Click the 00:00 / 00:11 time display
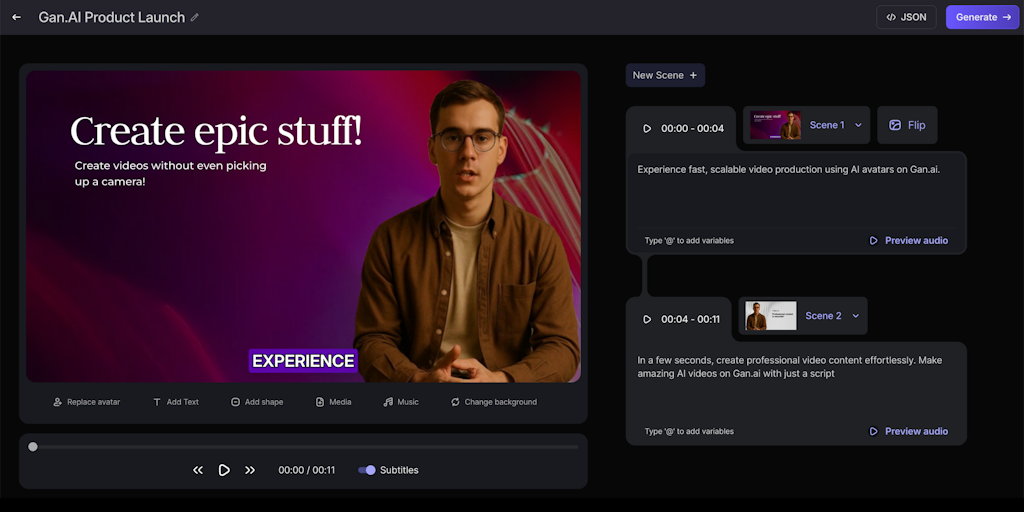 306,470
